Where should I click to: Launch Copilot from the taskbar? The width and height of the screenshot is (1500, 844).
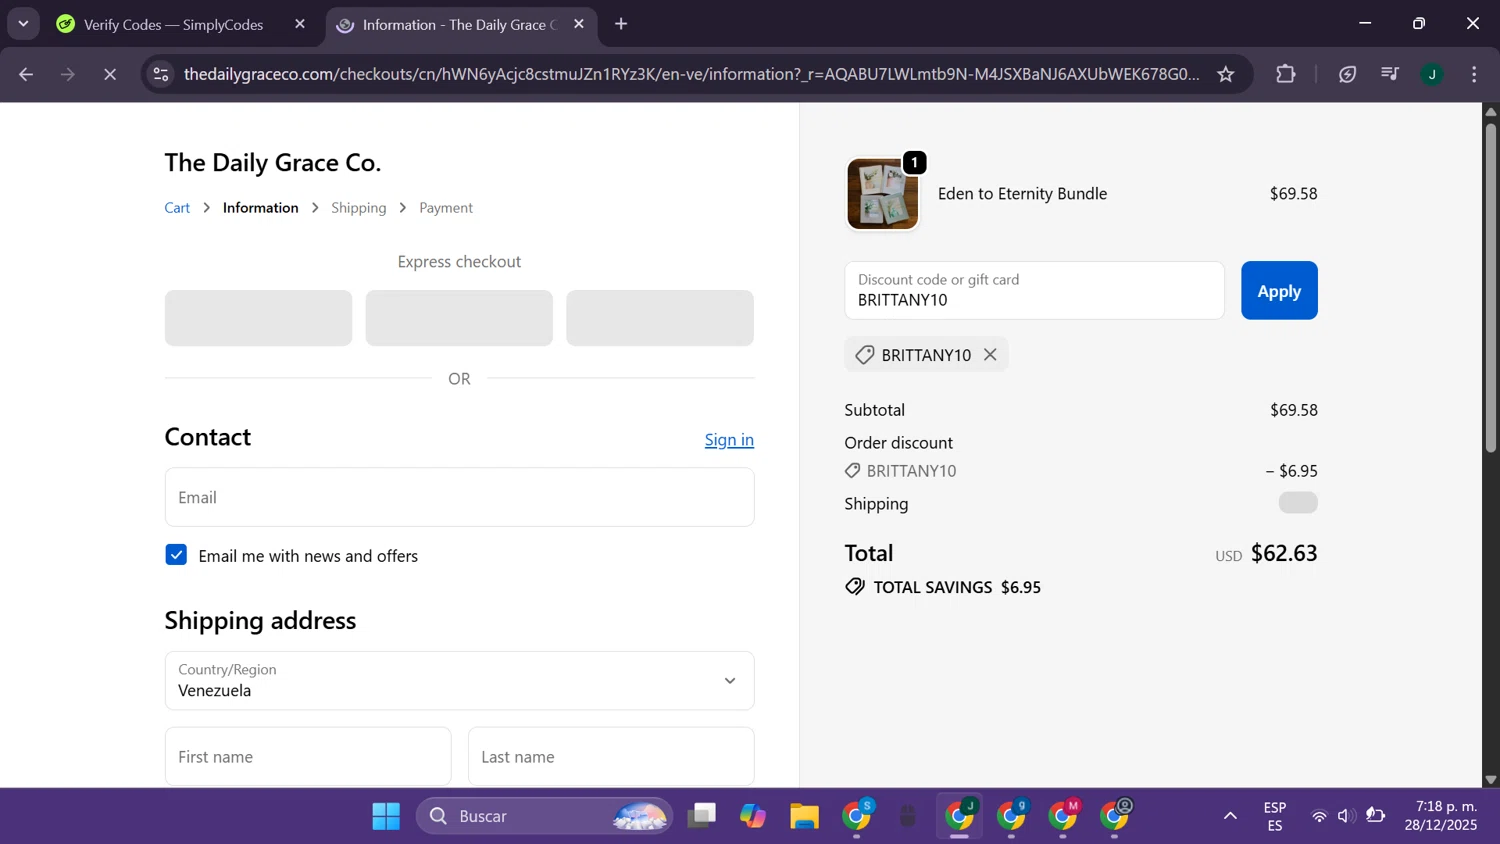(x=753, y=817)
